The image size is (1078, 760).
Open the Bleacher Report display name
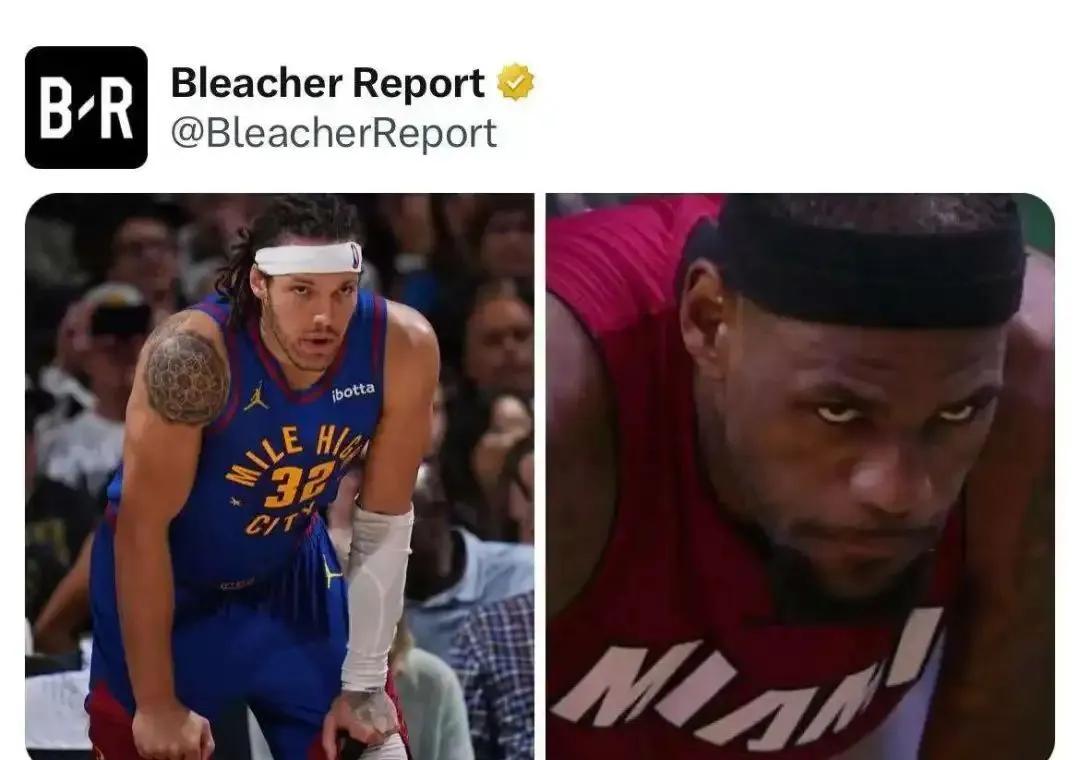[x=327, y=83]
